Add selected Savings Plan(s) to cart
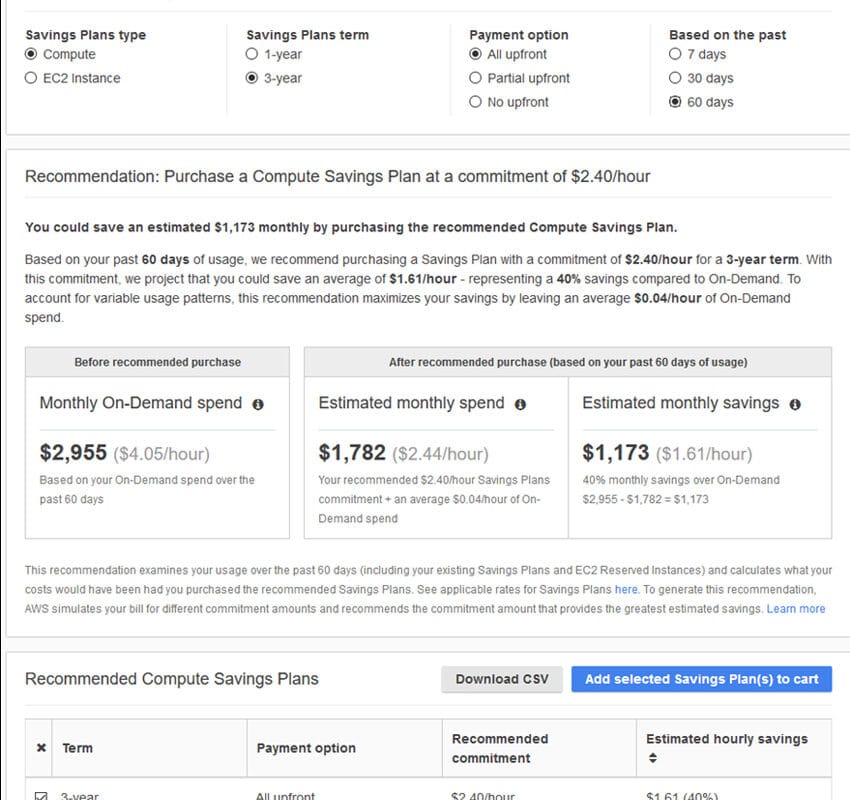This screenshot has height=800, width=850. (x=701, y=679)
